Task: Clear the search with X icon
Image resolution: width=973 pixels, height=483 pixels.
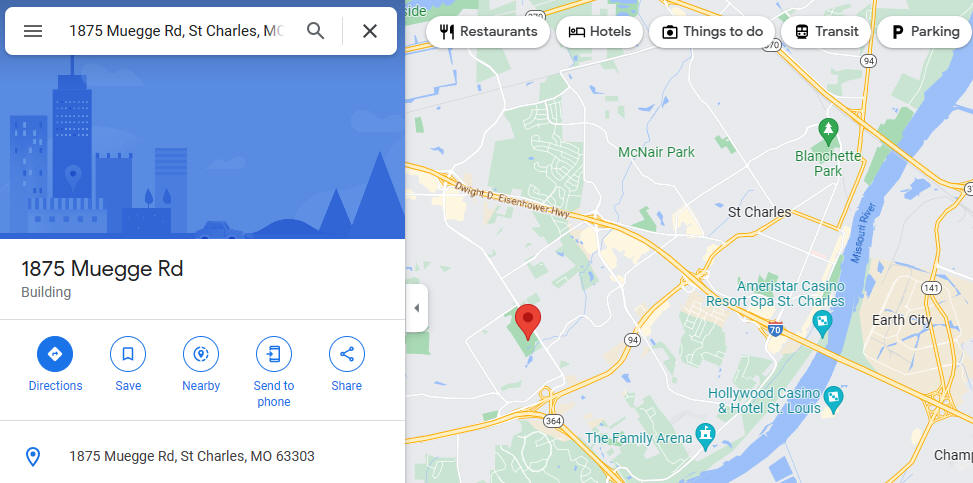Action: 370,31
